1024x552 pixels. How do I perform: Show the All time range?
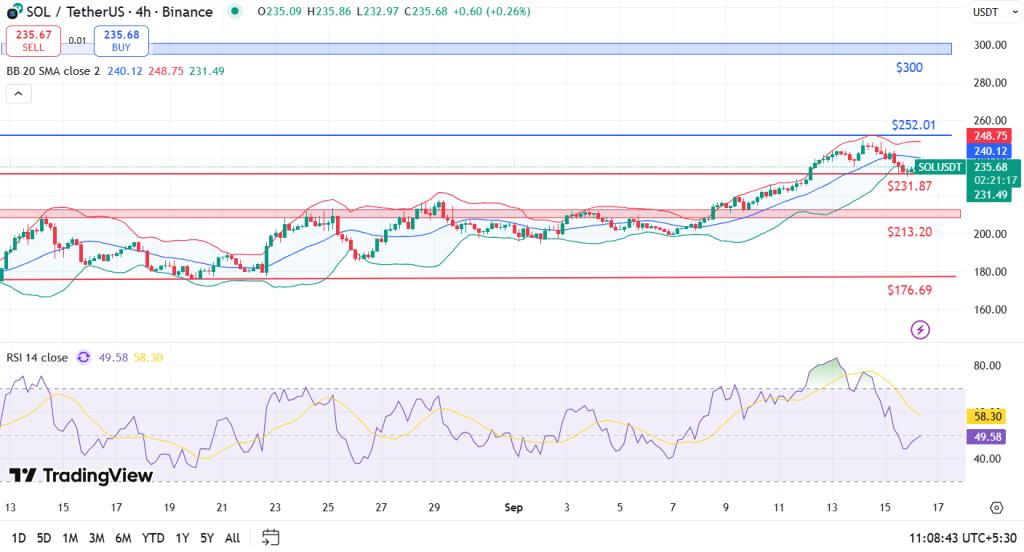pyautogui.click(x=232, y=537)
